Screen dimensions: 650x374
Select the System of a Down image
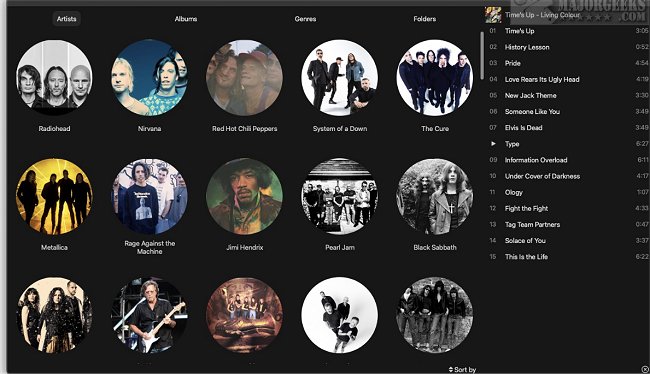tap(340, 78)
